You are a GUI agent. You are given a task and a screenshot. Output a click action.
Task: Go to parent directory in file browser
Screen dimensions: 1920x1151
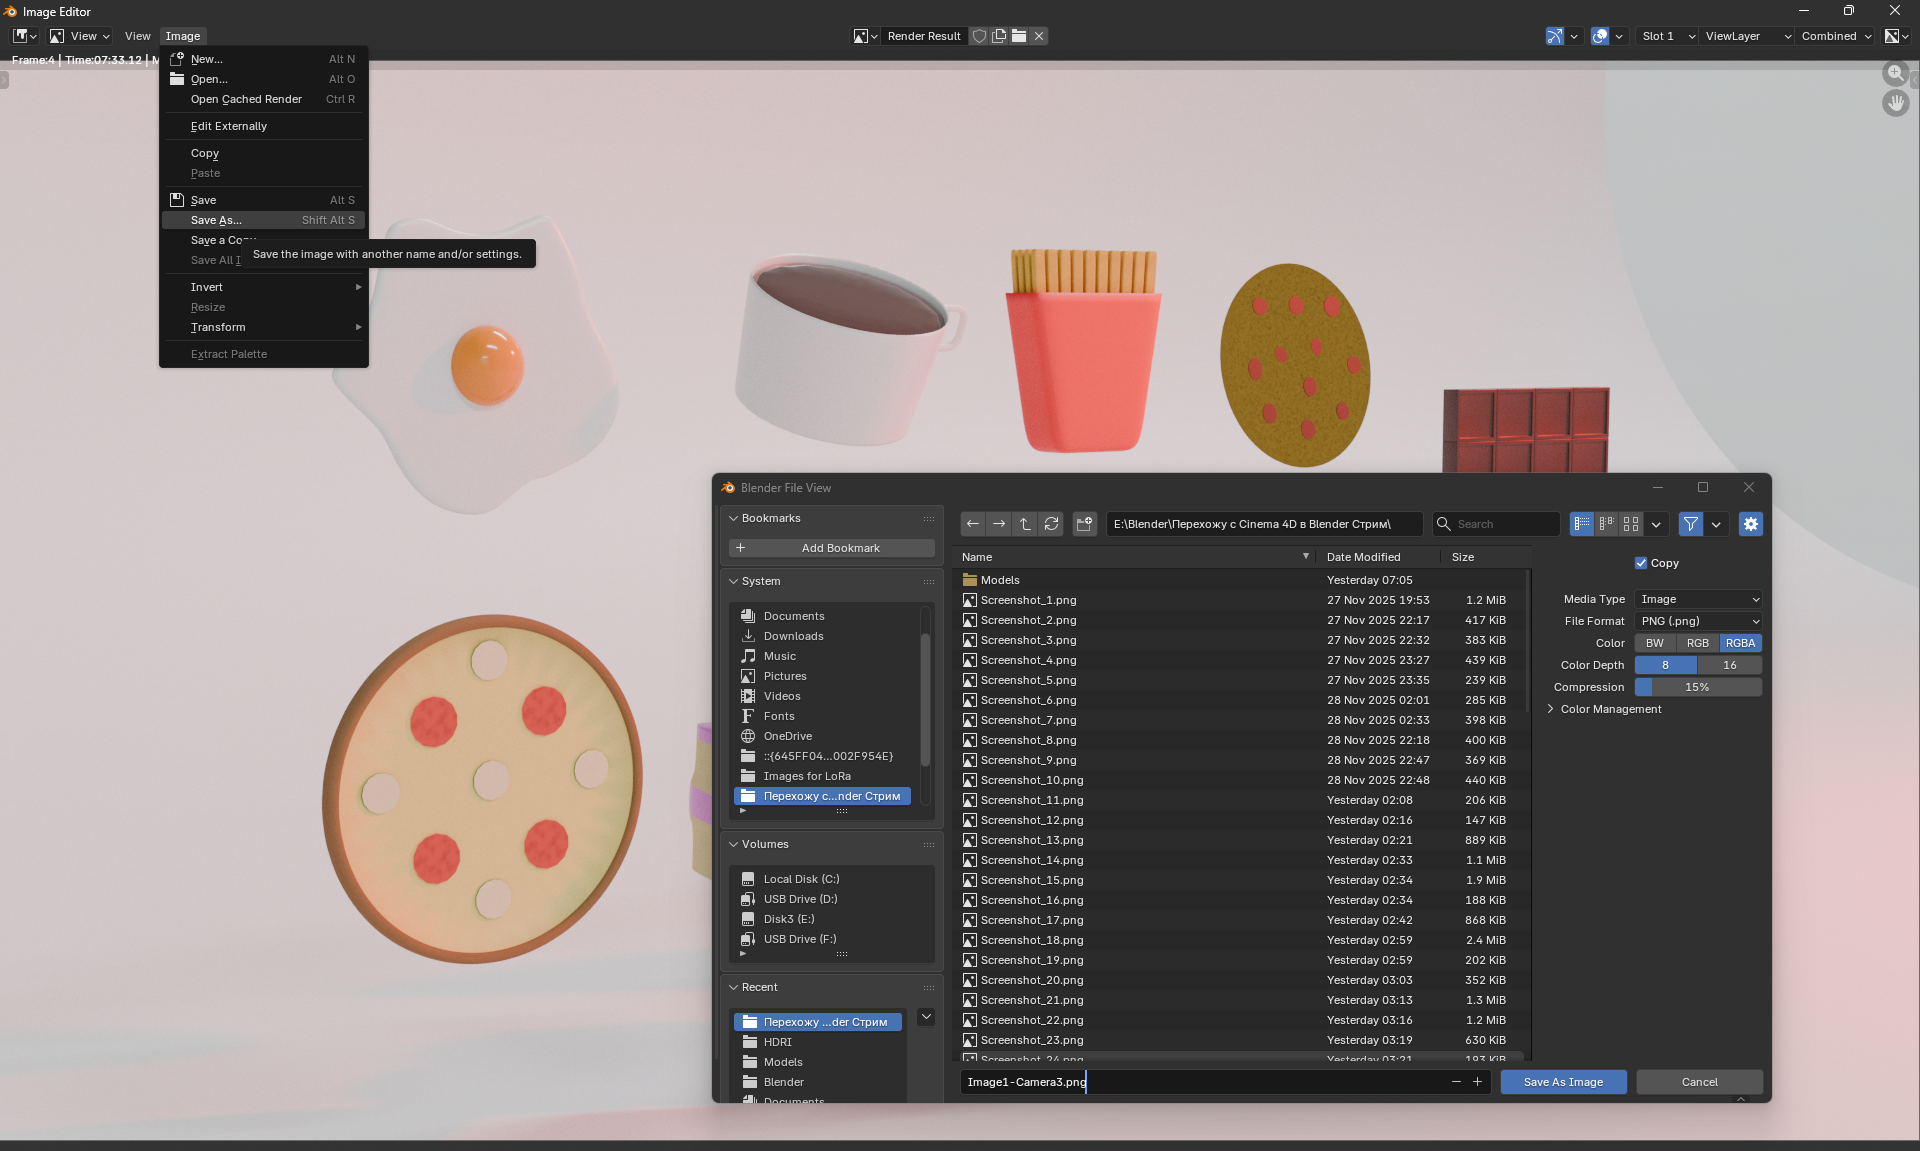(x=1025, y=524)
